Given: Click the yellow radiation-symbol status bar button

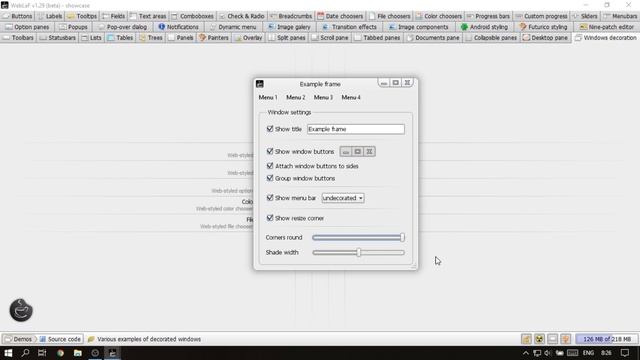Looking at the screenshot, I should click(539, 339).
